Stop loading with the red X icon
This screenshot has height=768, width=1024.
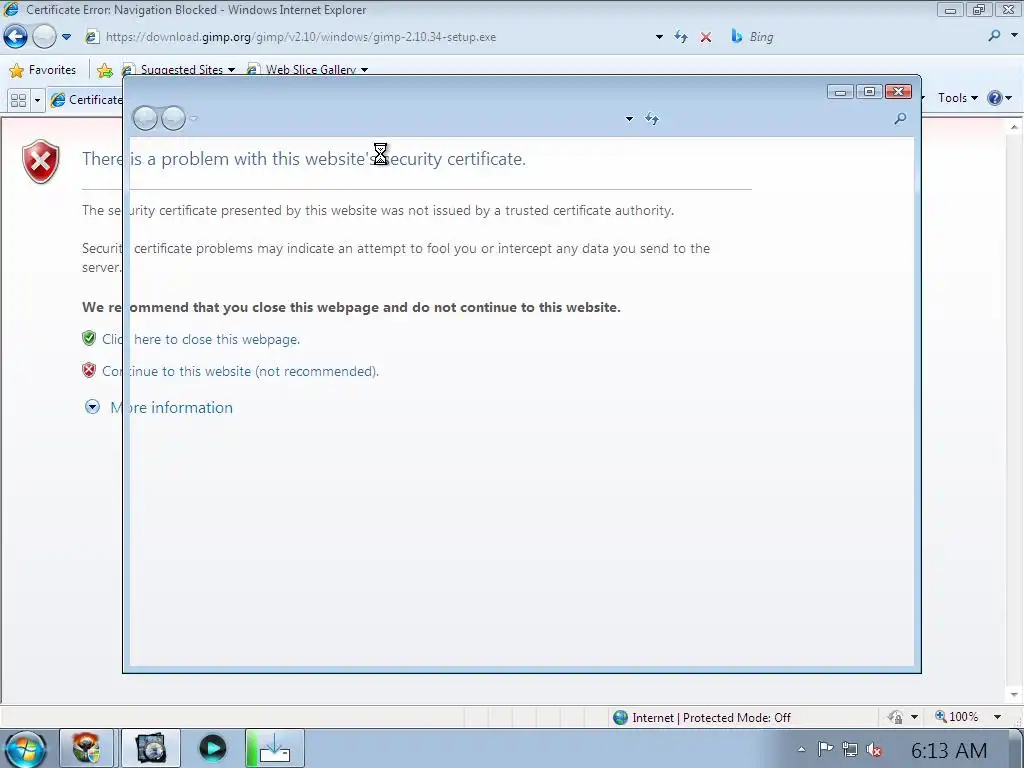pyautogui.click(x=706, y=37)
